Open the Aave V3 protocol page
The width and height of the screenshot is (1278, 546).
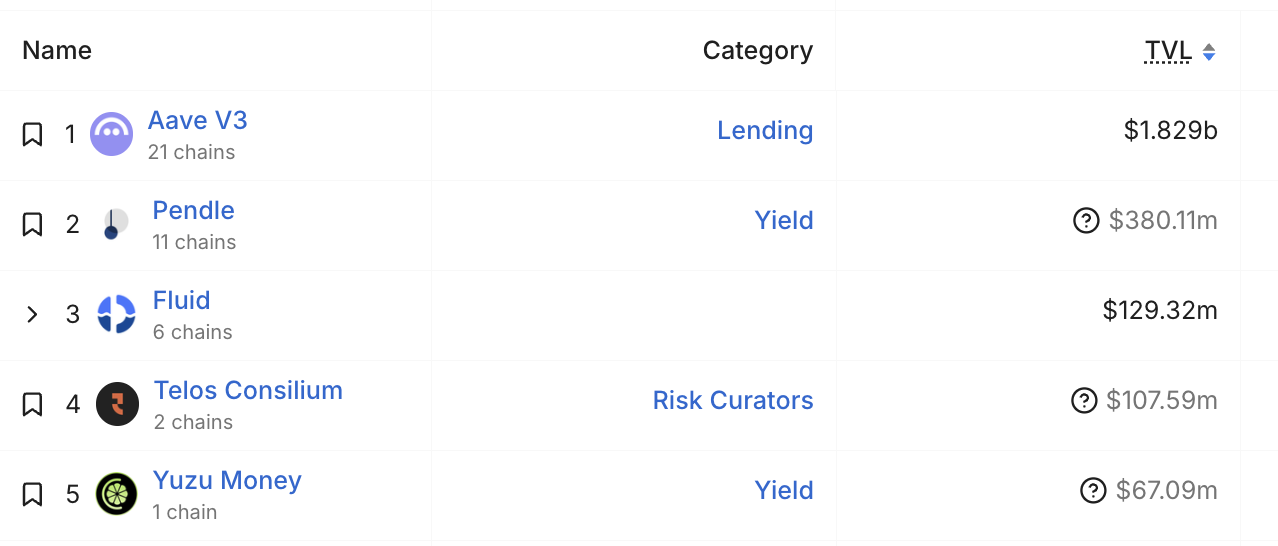[197, 120]
